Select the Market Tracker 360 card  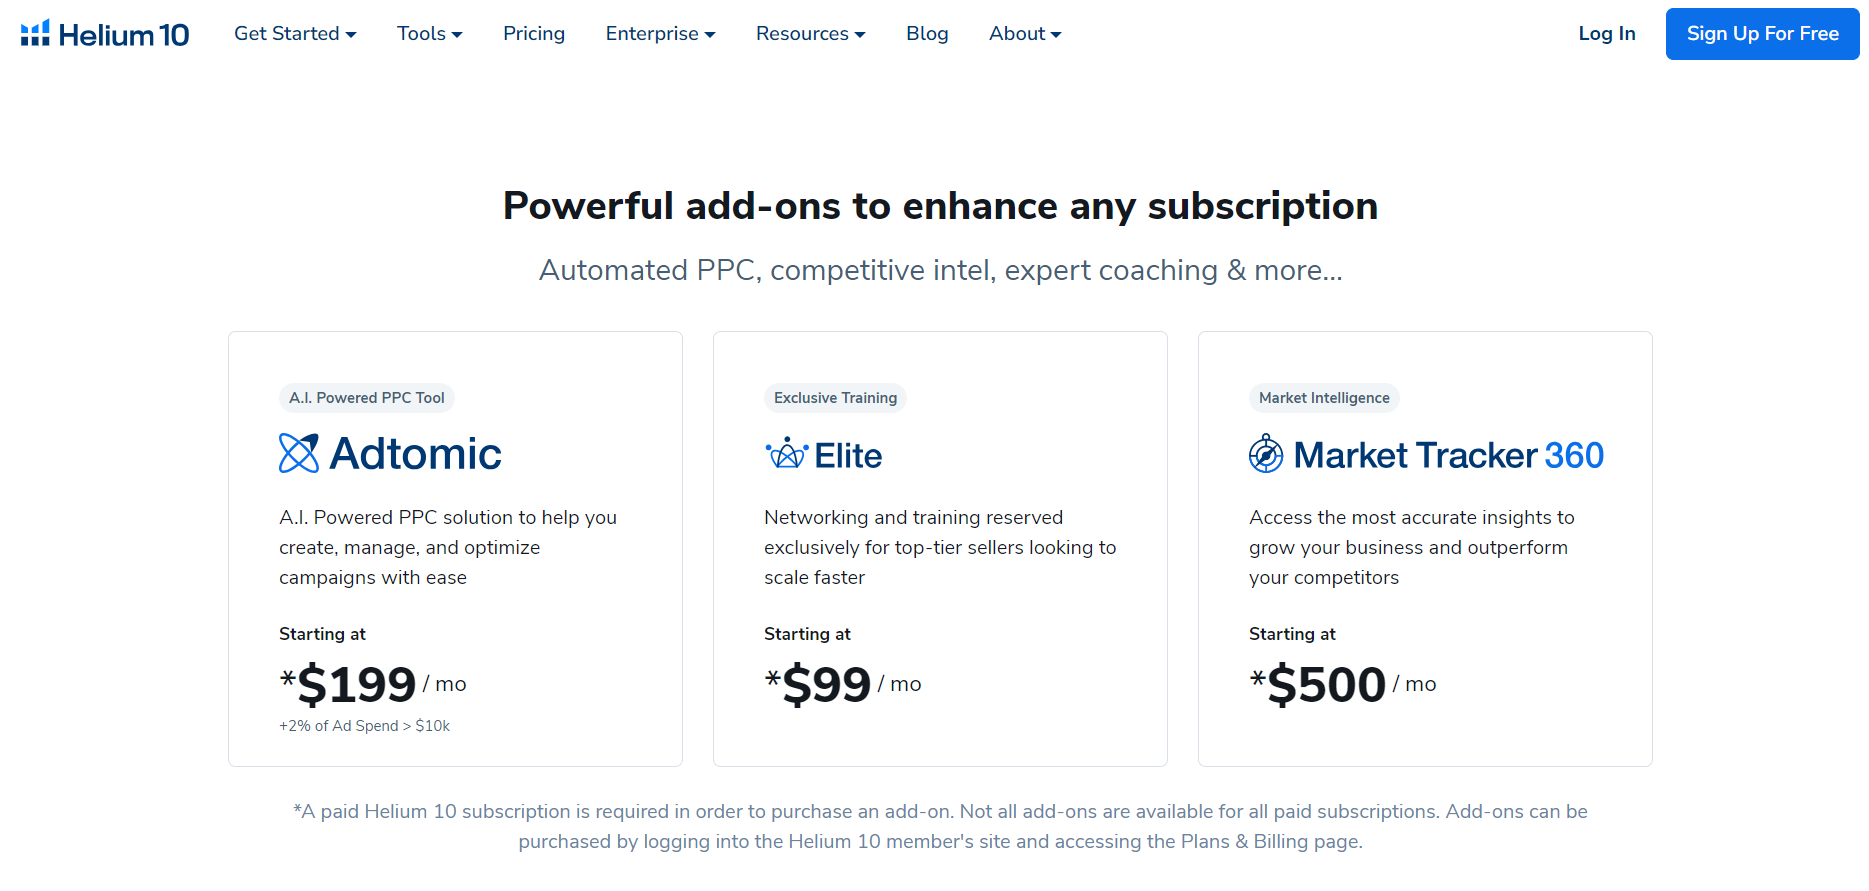[x=1424, y=548]
